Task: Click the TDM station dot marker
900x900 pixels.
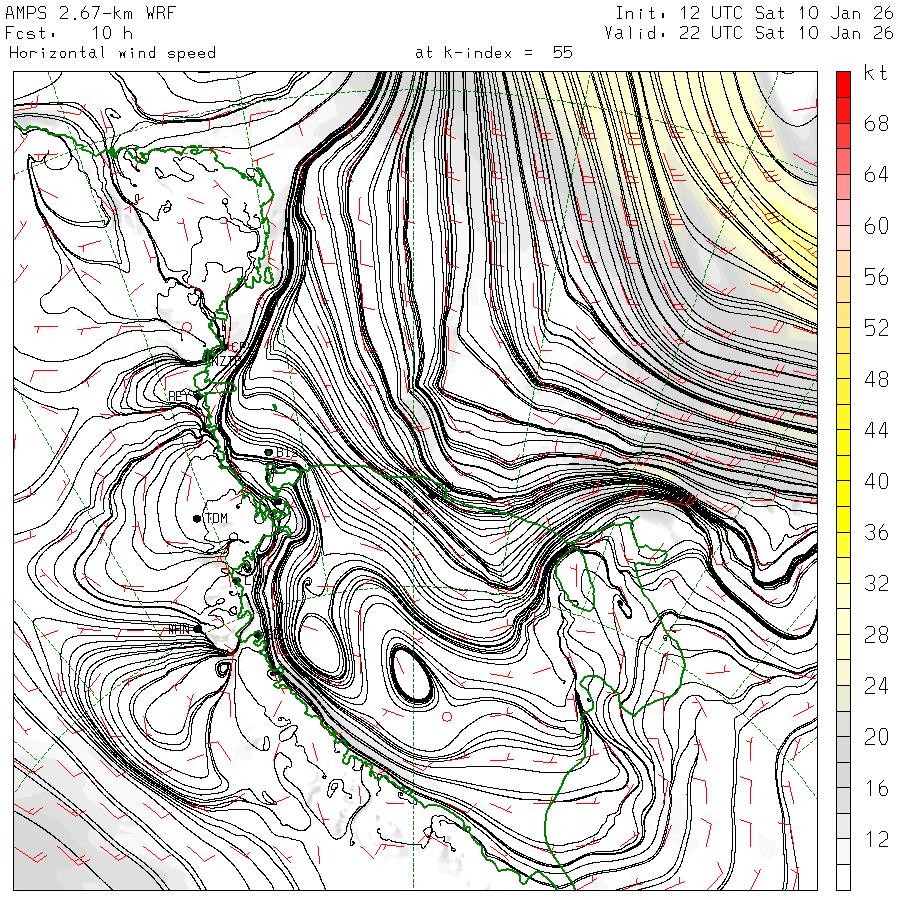Action: (x=197, y=518)
